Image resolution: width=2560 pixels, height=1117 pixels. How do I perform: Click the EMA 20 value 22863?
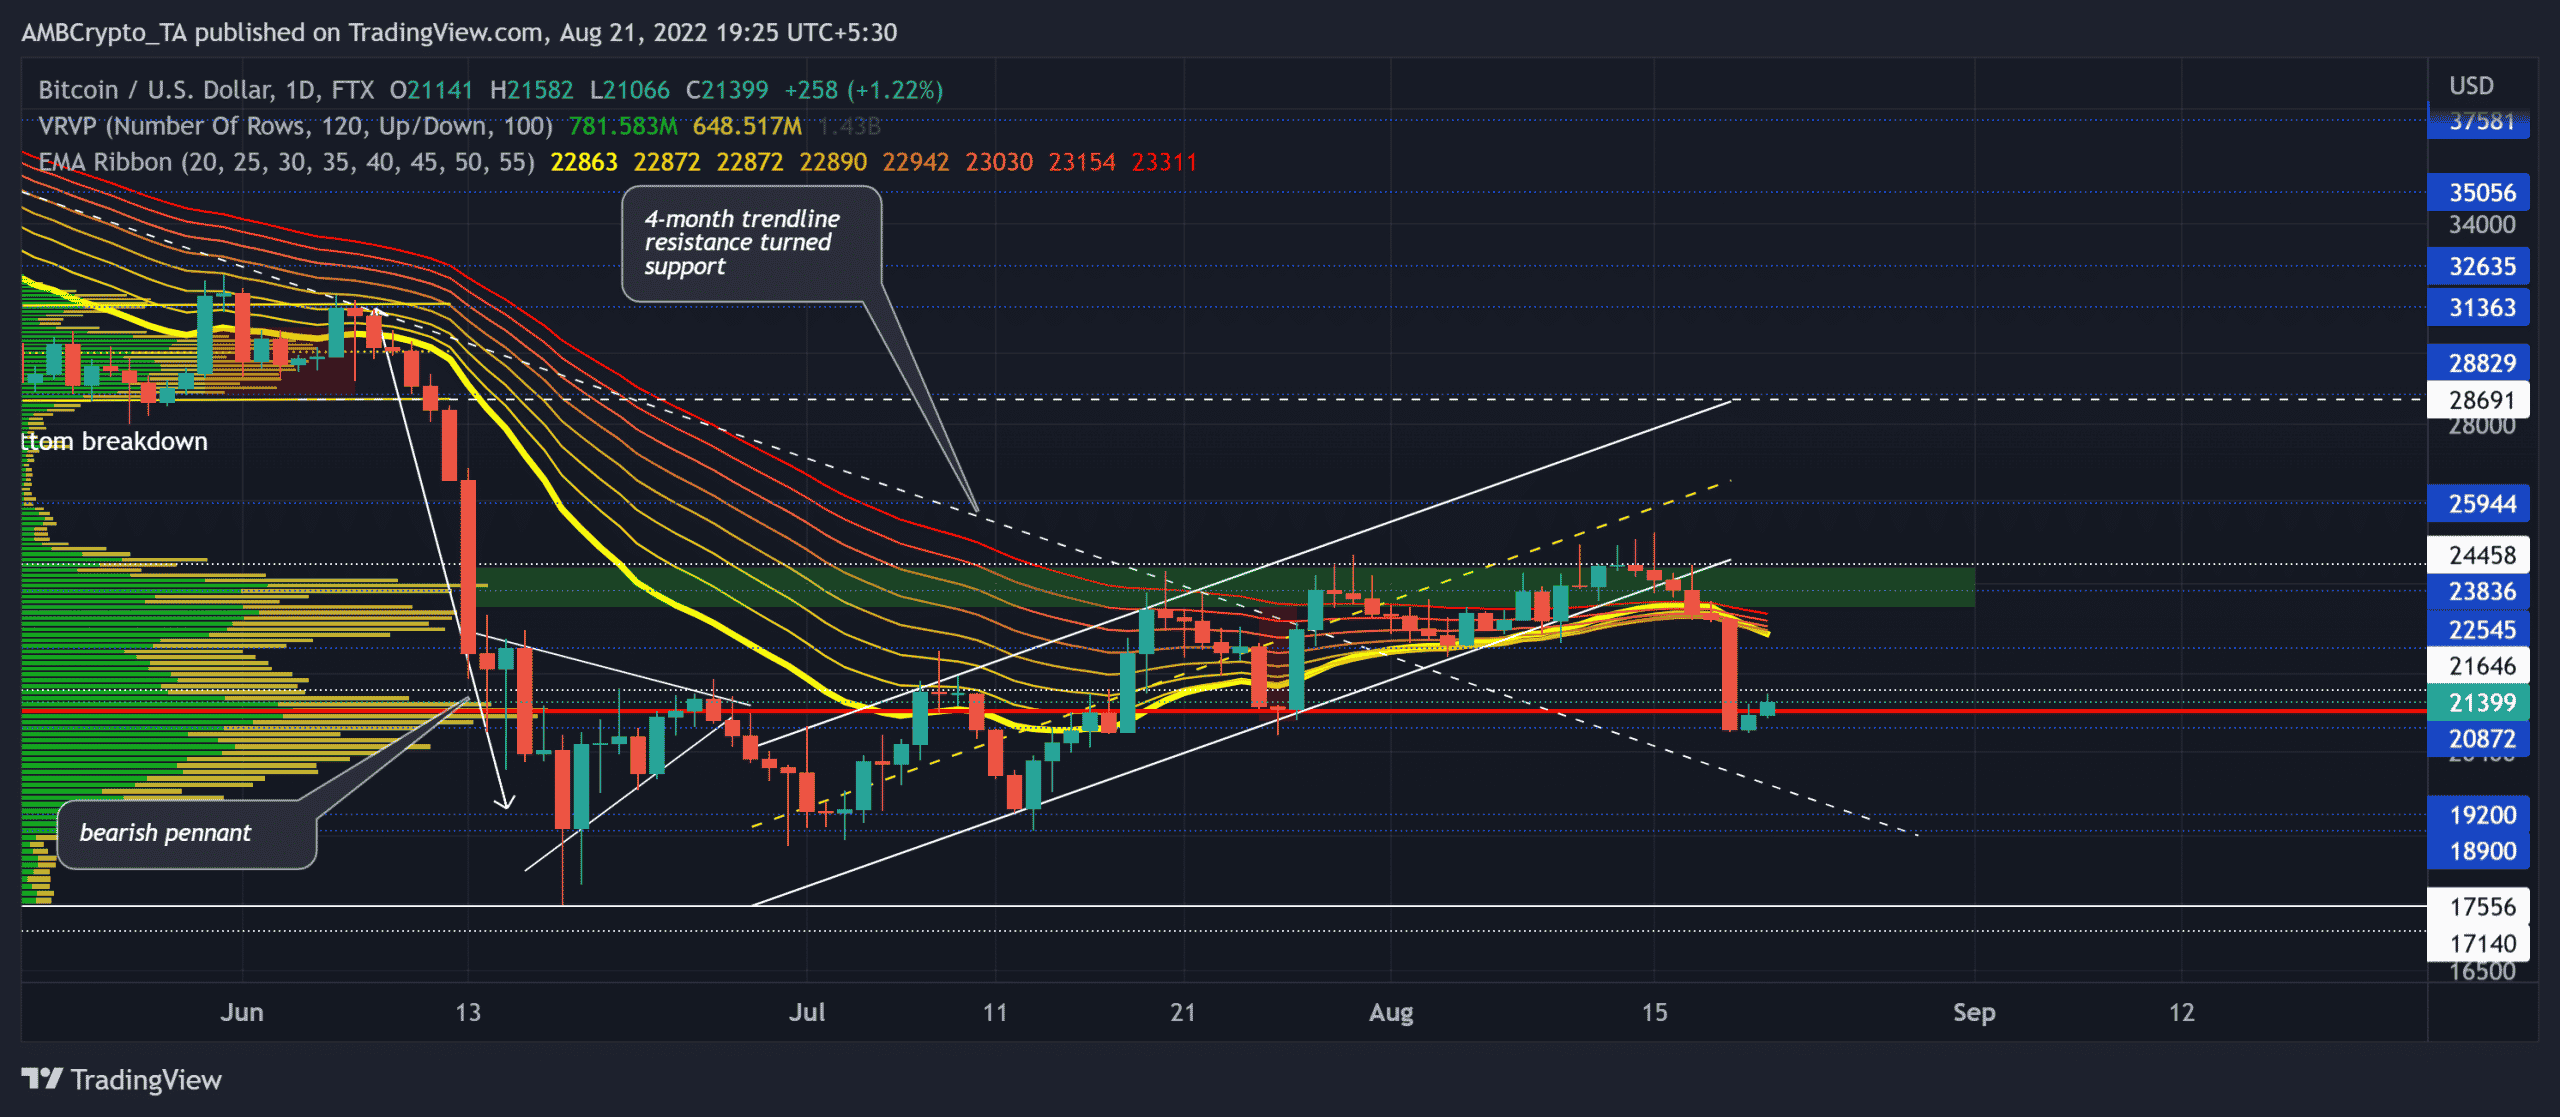(584, 162)
